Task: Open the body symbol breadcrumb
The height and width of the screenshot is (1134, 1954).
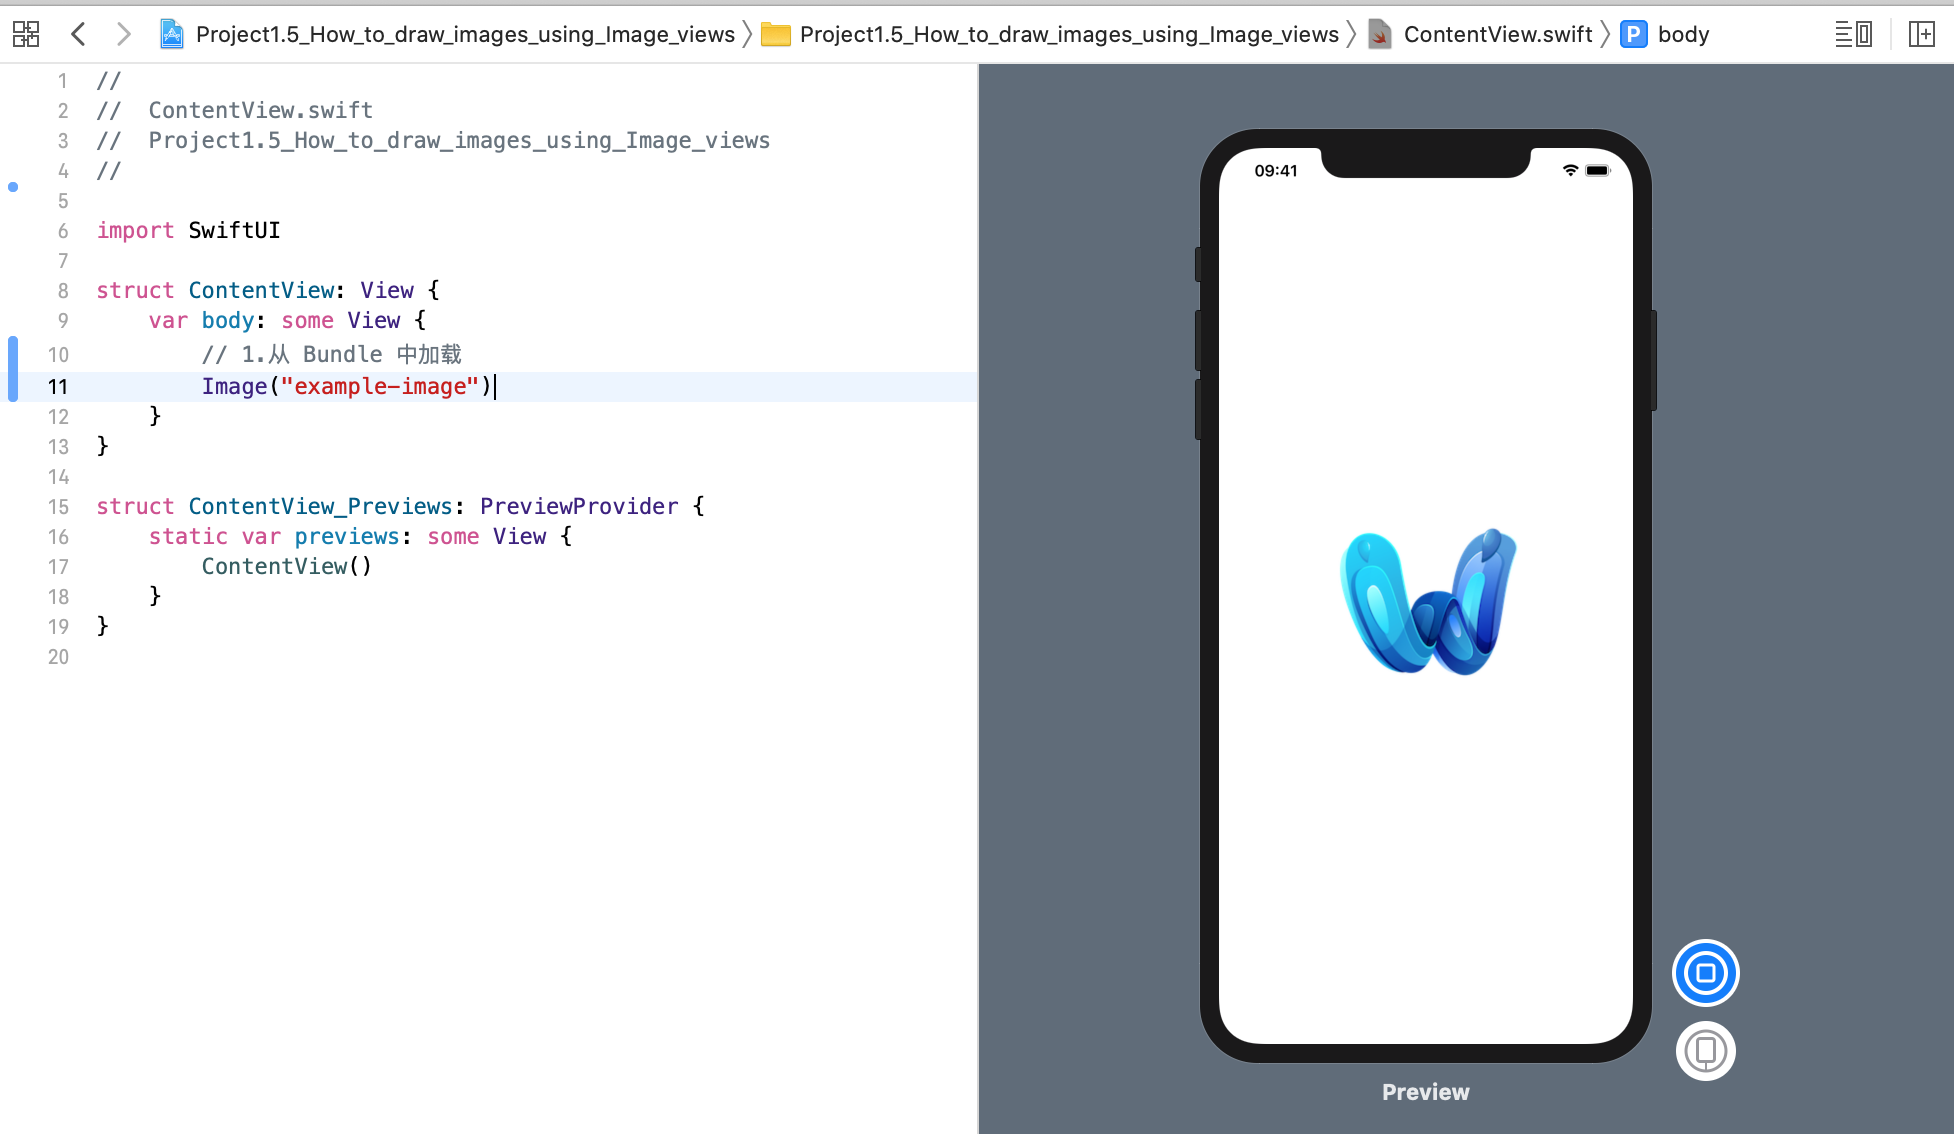Action: 1683,34
